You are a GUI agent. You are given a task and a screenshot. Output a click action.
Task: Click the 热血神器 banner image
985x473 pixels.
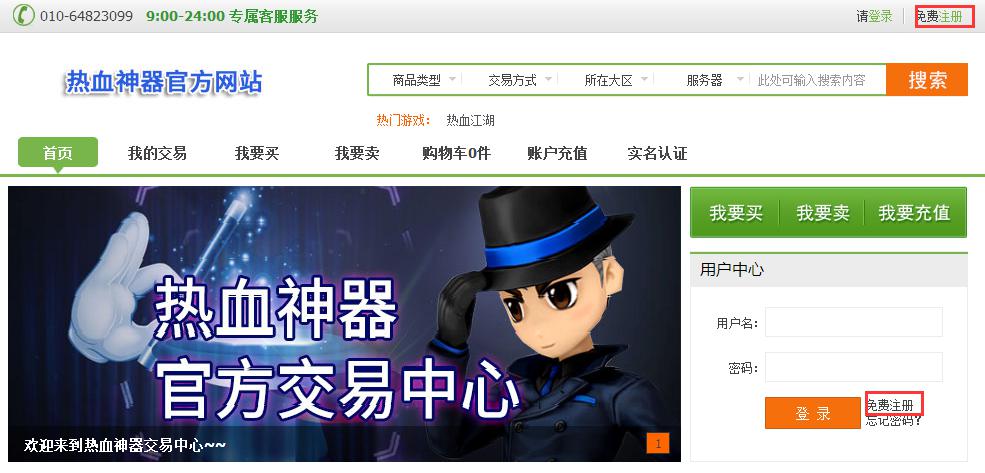344,323
